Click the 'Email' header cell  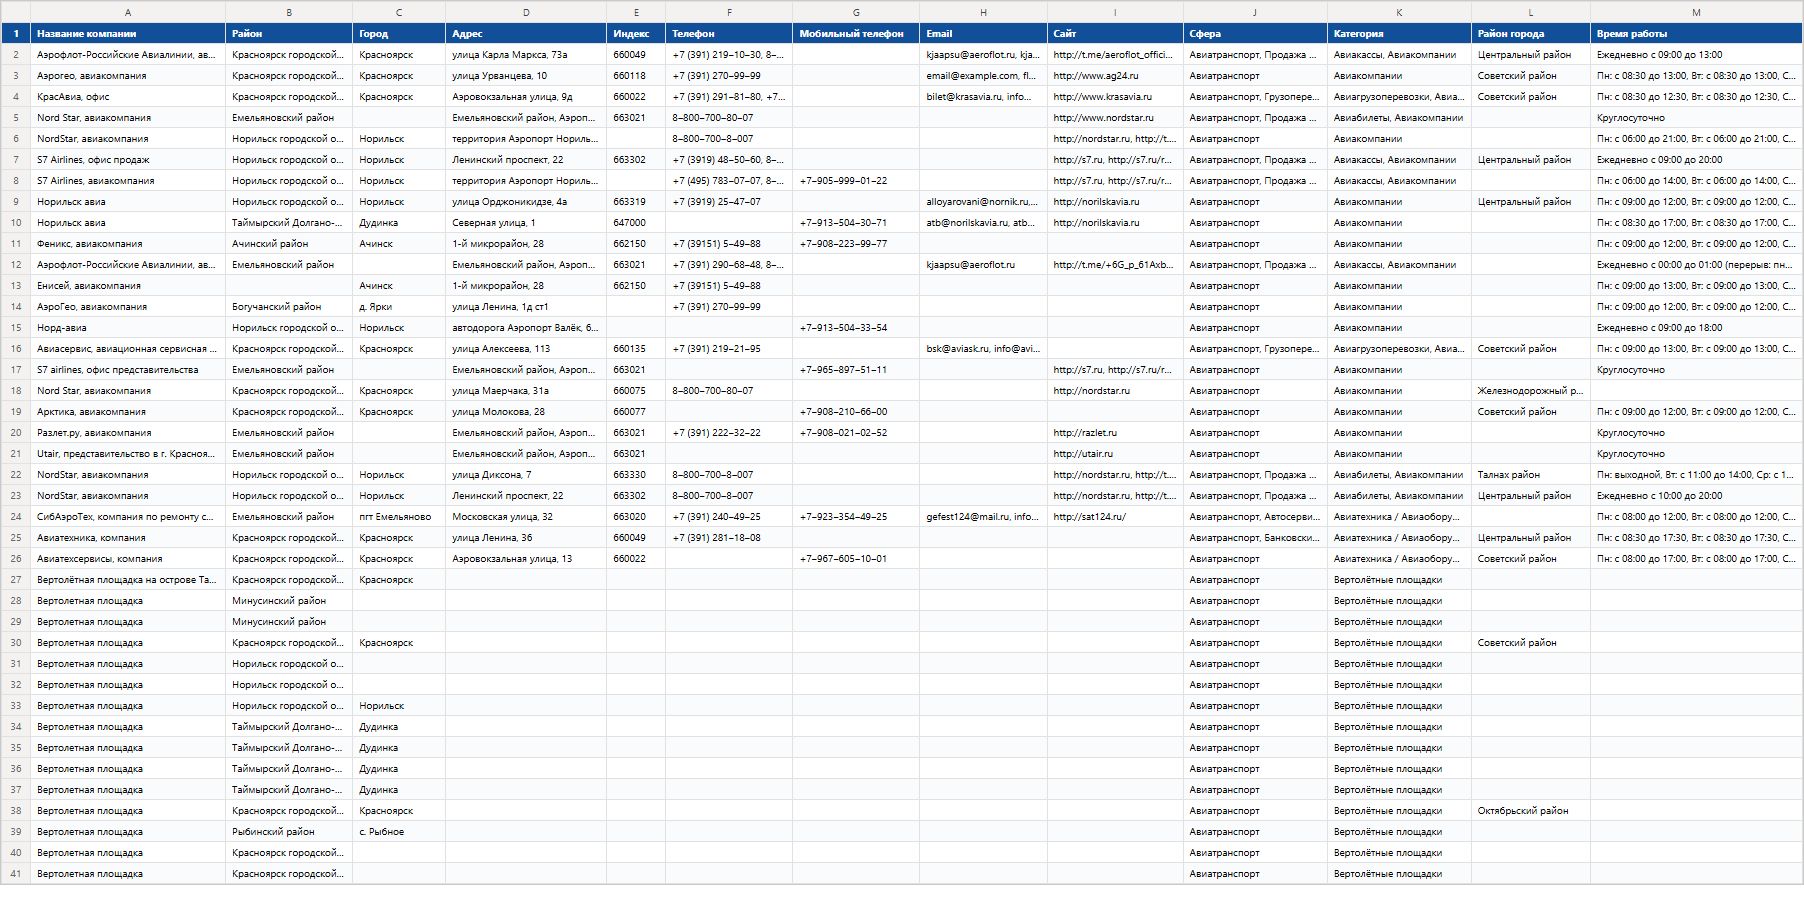[x=983, y=34]
